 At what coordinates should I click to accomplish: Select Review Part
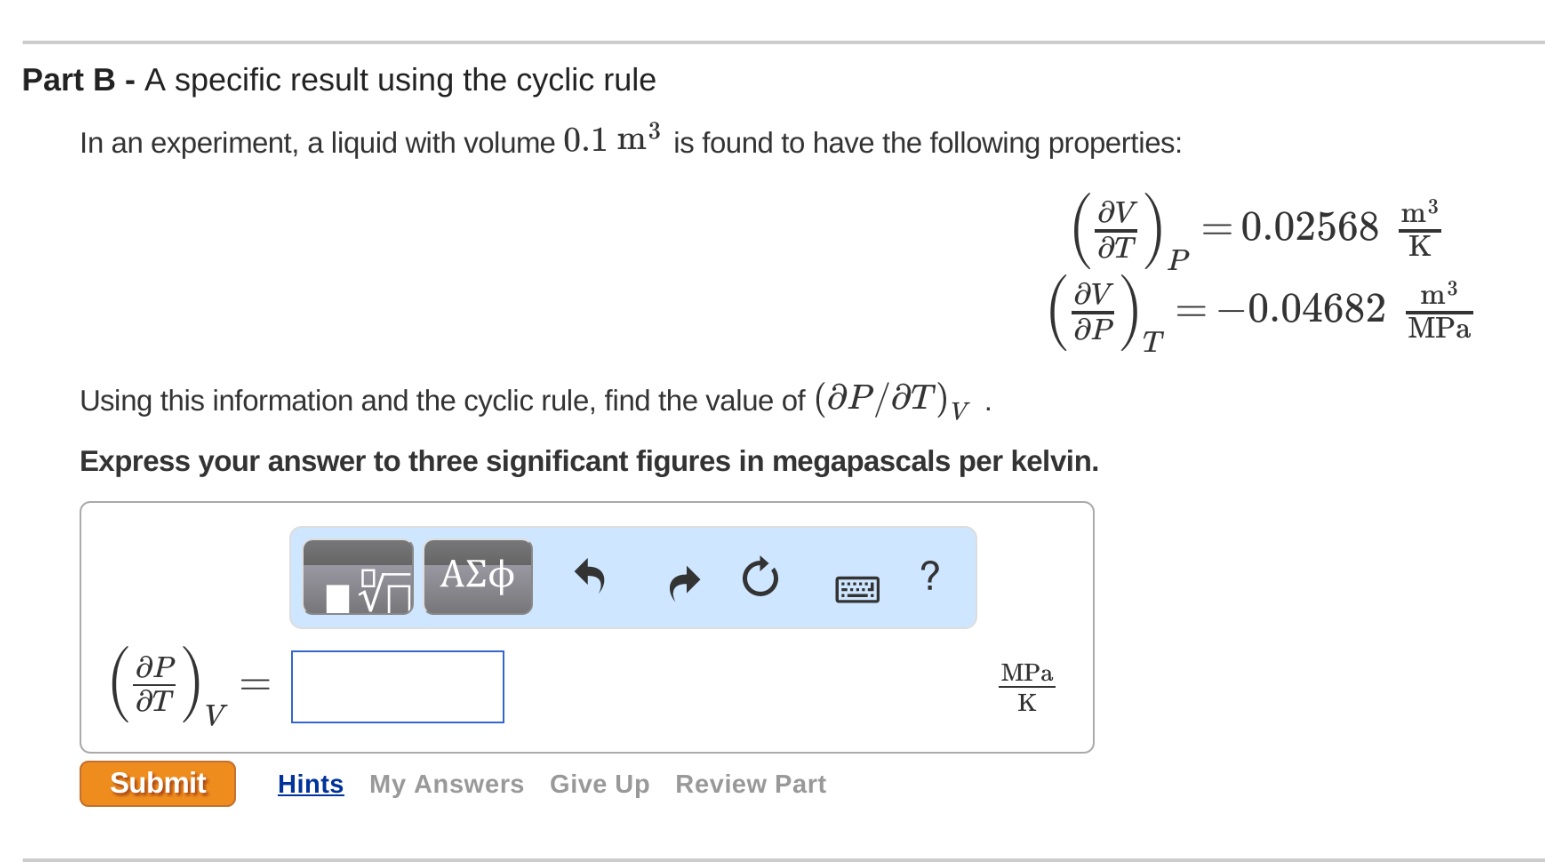(x=750, y=784)
